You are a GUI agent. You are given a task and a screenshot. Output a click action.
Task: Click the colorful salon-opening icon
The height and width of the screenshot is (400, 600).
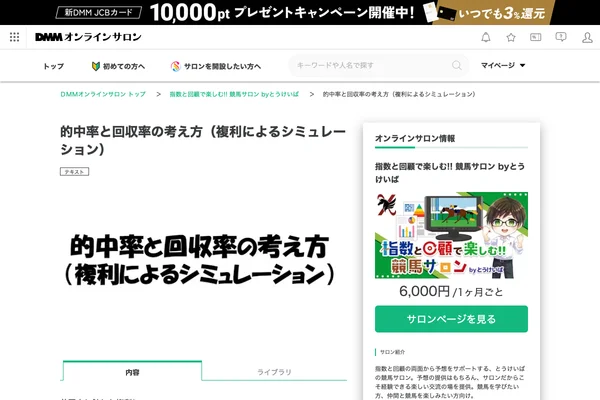click(175, 66)
